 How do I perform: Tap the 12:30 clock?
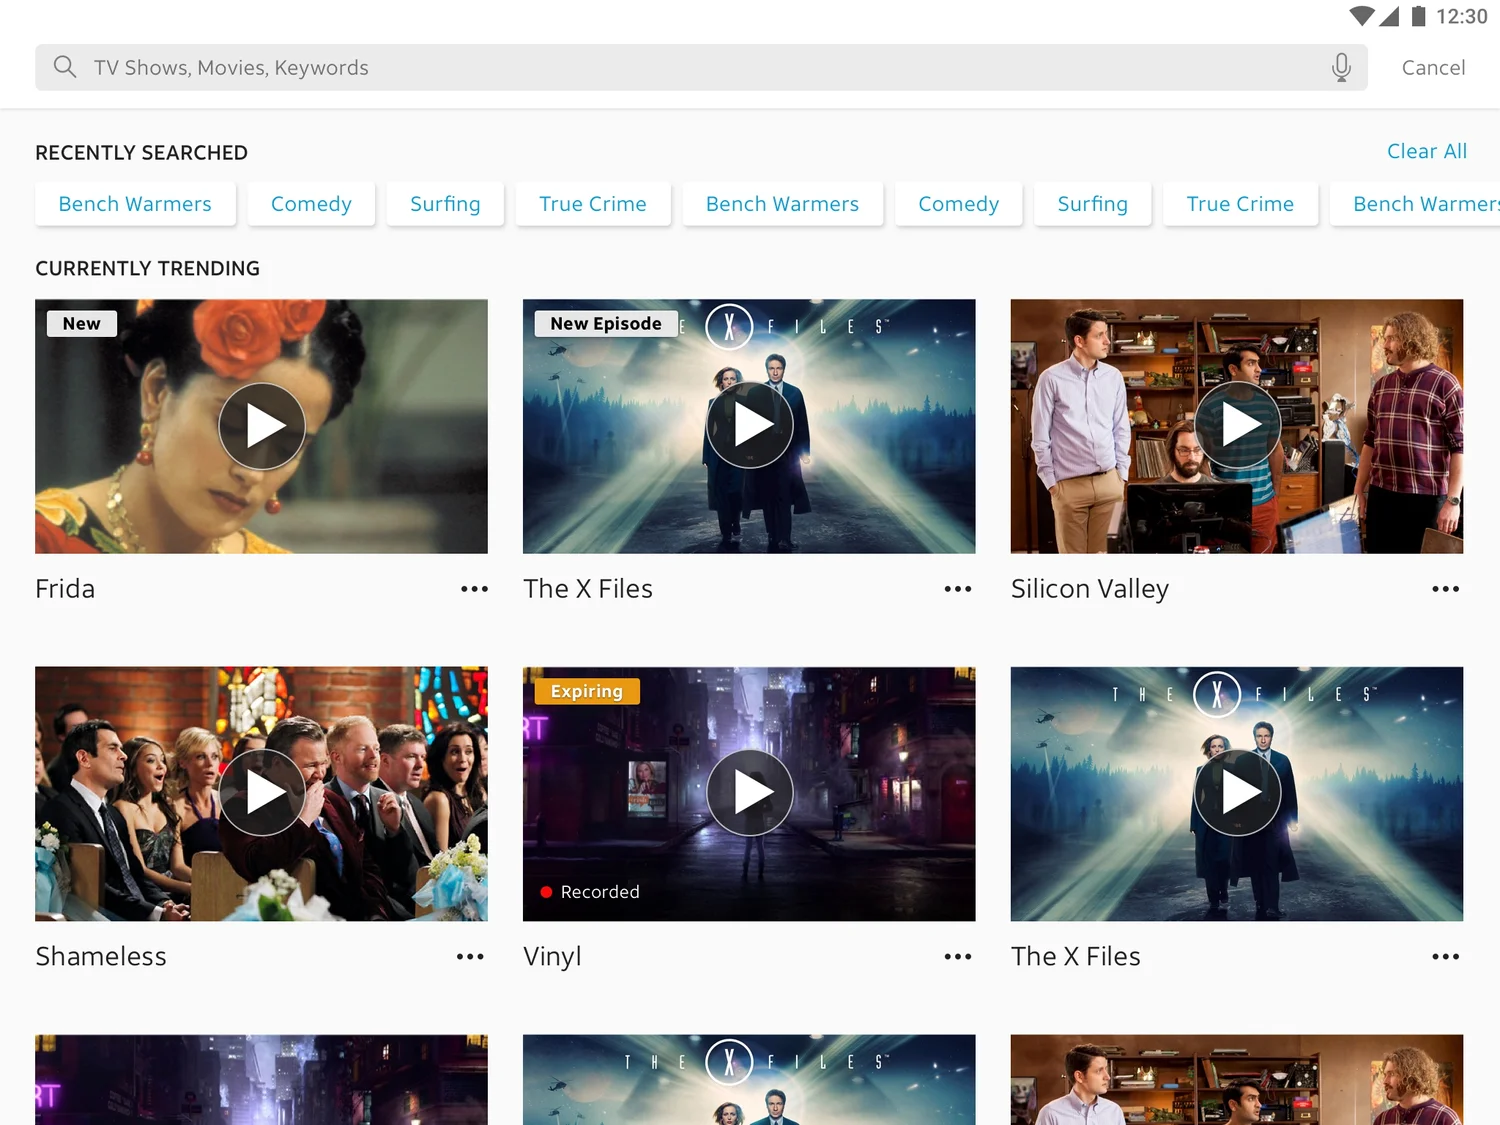click(1462, 16)
